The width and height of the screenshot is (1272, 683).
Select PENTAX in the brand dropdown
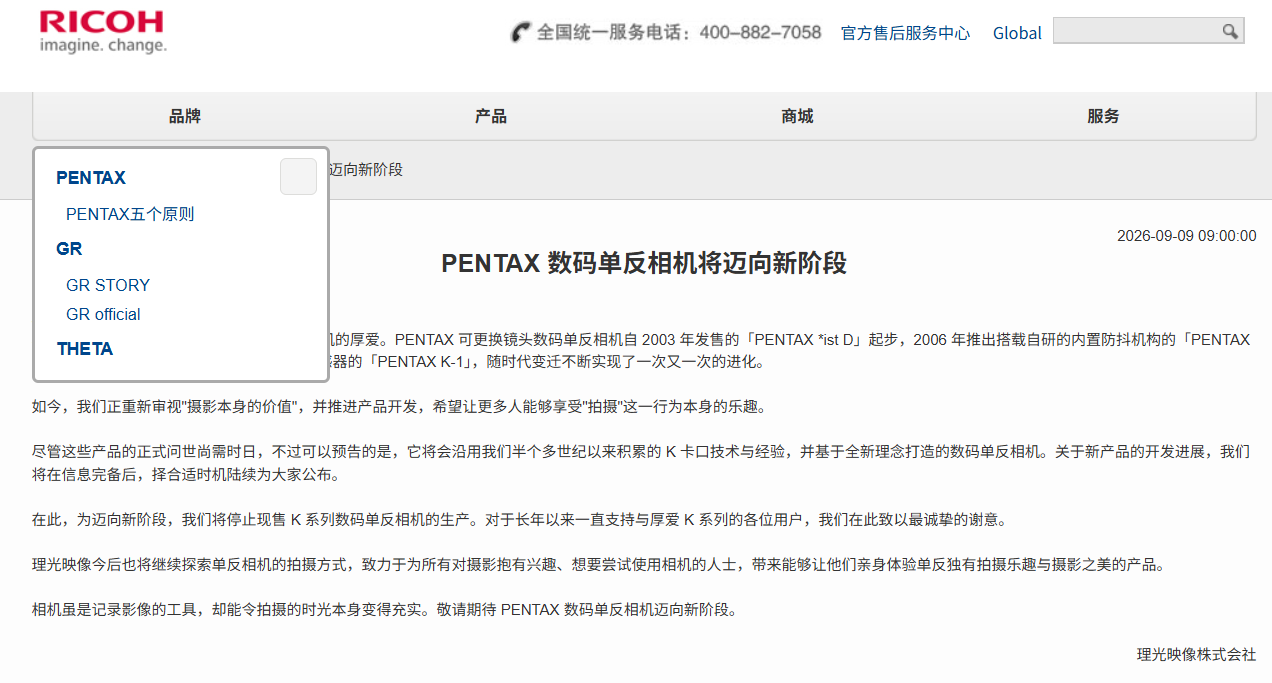pyautogui.click(x=91, y=178)
